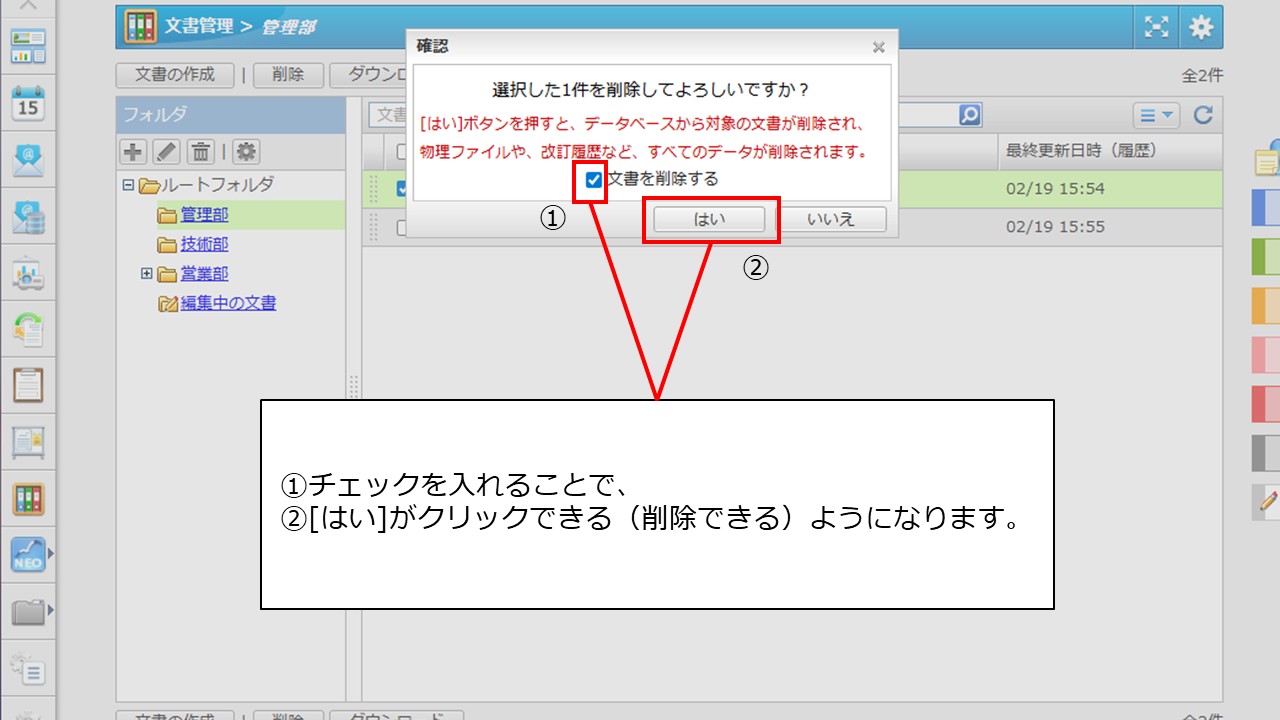
Task: Open the bulletin board icon in sidebar
Action: coord(28,441)
